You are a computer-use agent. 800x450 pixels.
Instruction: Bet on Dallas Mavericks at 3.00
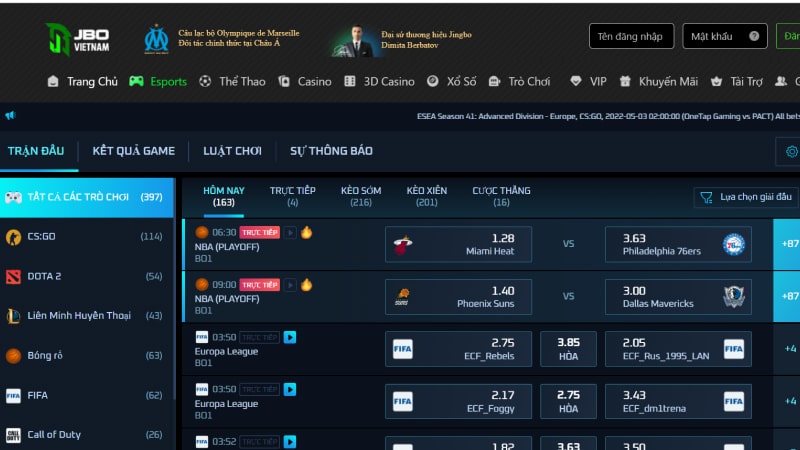[x=678, y=297]
